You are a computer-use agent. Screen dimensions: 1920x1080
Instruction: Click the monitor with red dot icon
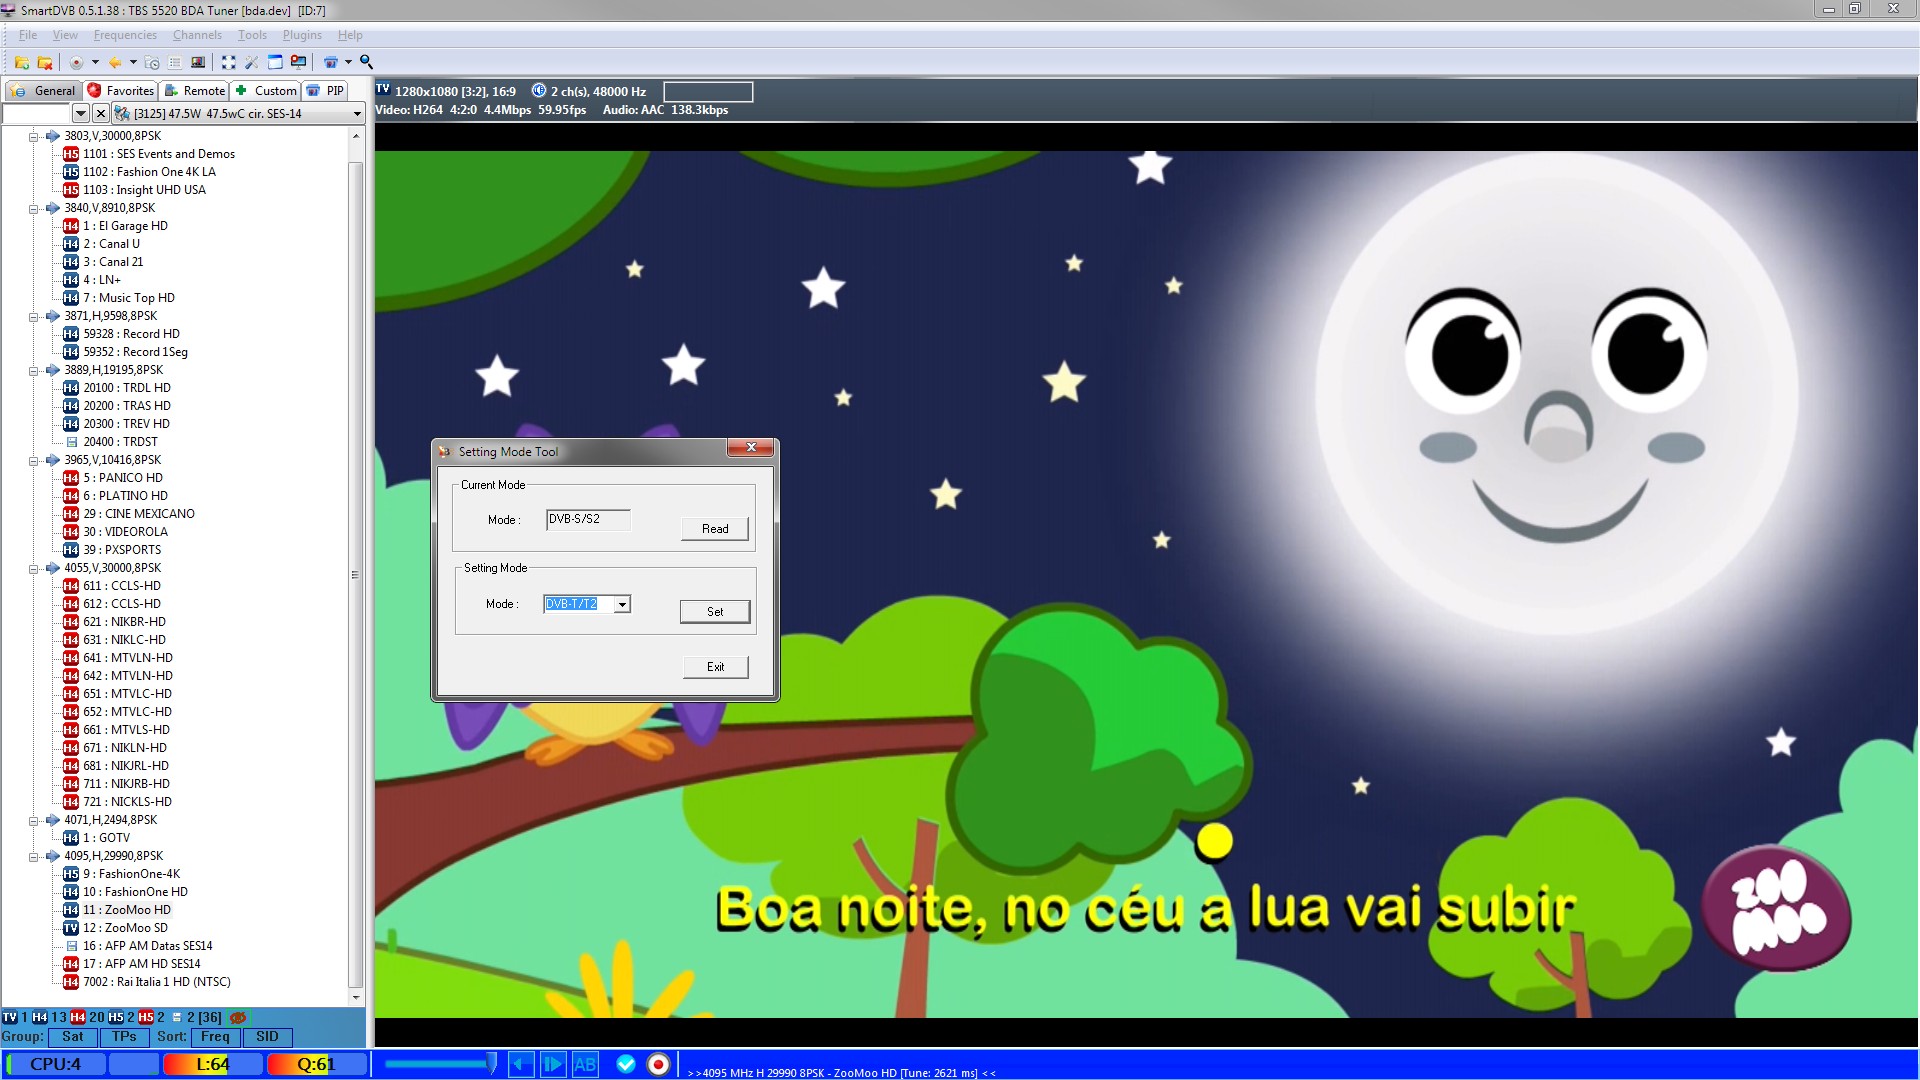coord(298,62)
